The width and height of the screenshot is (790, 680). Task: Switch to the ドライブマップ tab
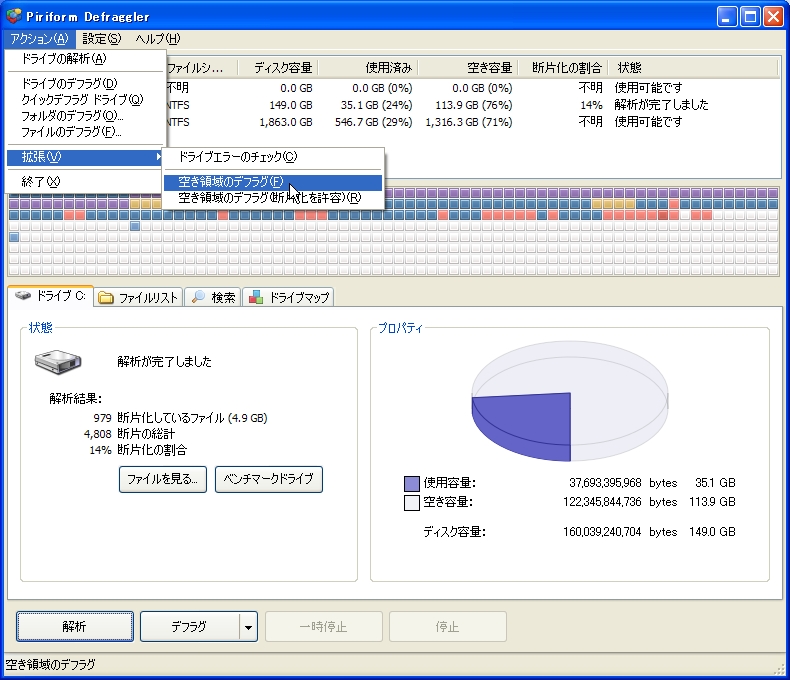click(x=288, y=298)
